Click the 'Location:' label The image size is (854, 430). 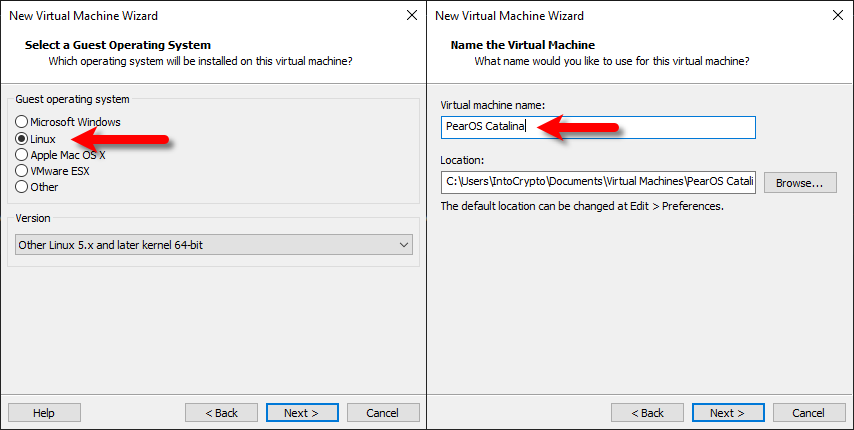point(462,160)
